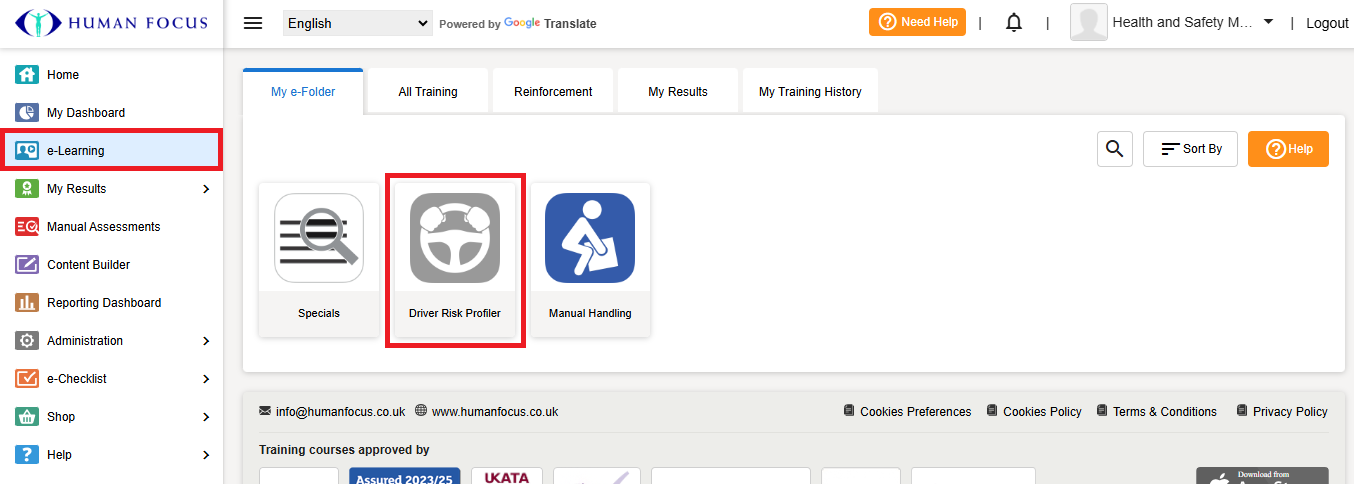The image size is (1354, 484).
Task: Click the Reporting Dashboard chart icon
Action: [27, 303]
